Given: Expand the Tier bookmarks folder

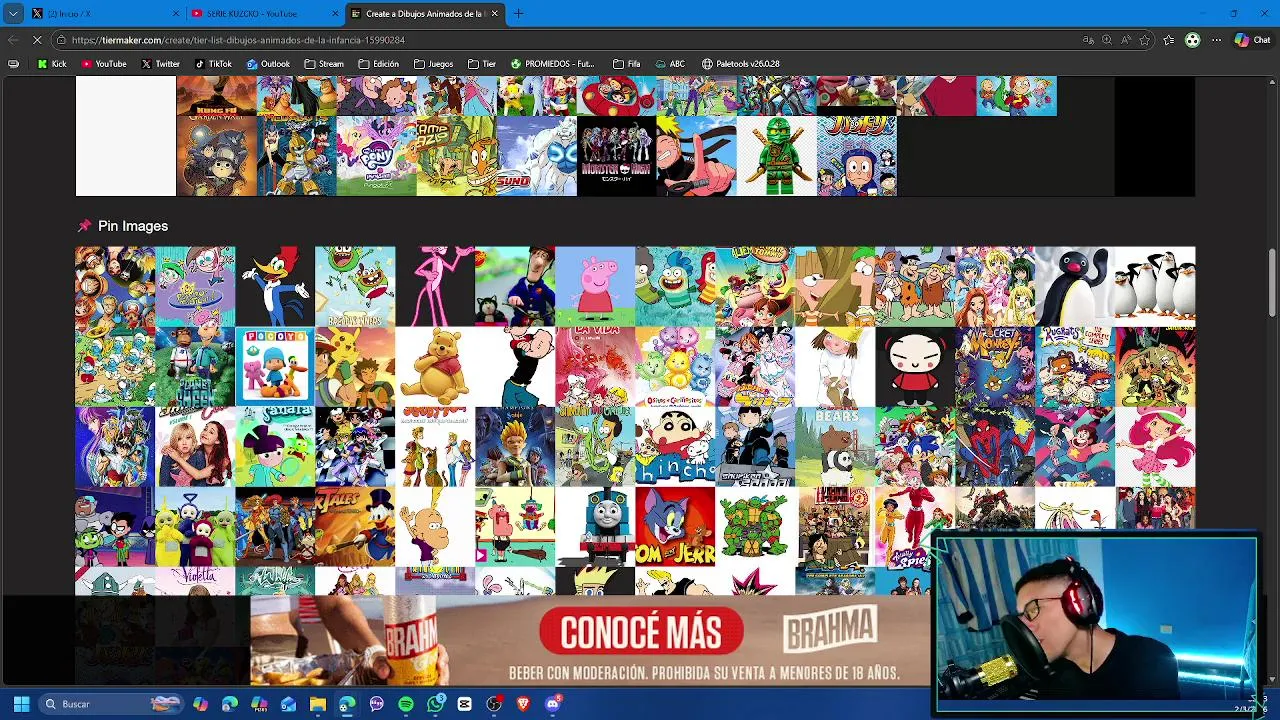Looking at the screenshot, I should point(481,64).
